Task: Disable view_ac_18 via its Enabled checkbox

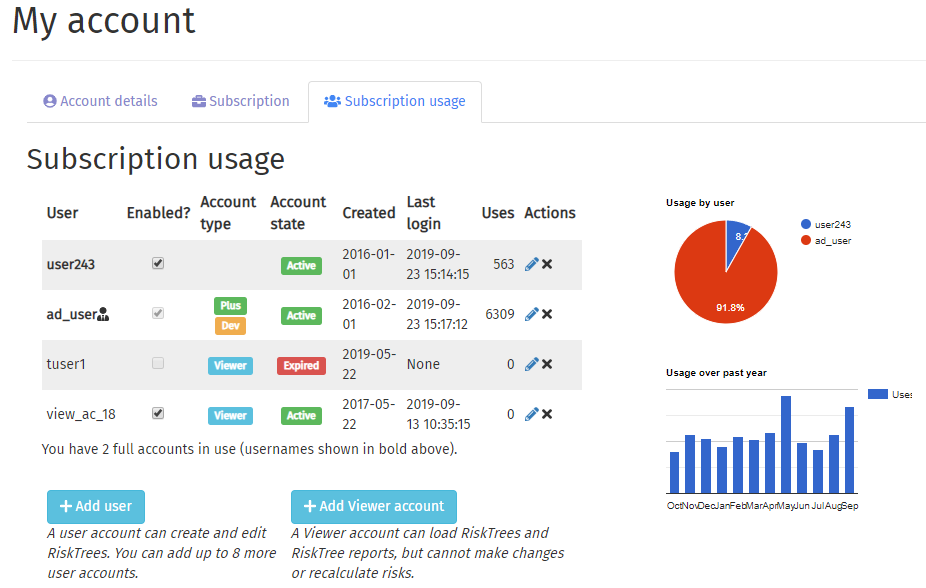Action: point(158,413)
